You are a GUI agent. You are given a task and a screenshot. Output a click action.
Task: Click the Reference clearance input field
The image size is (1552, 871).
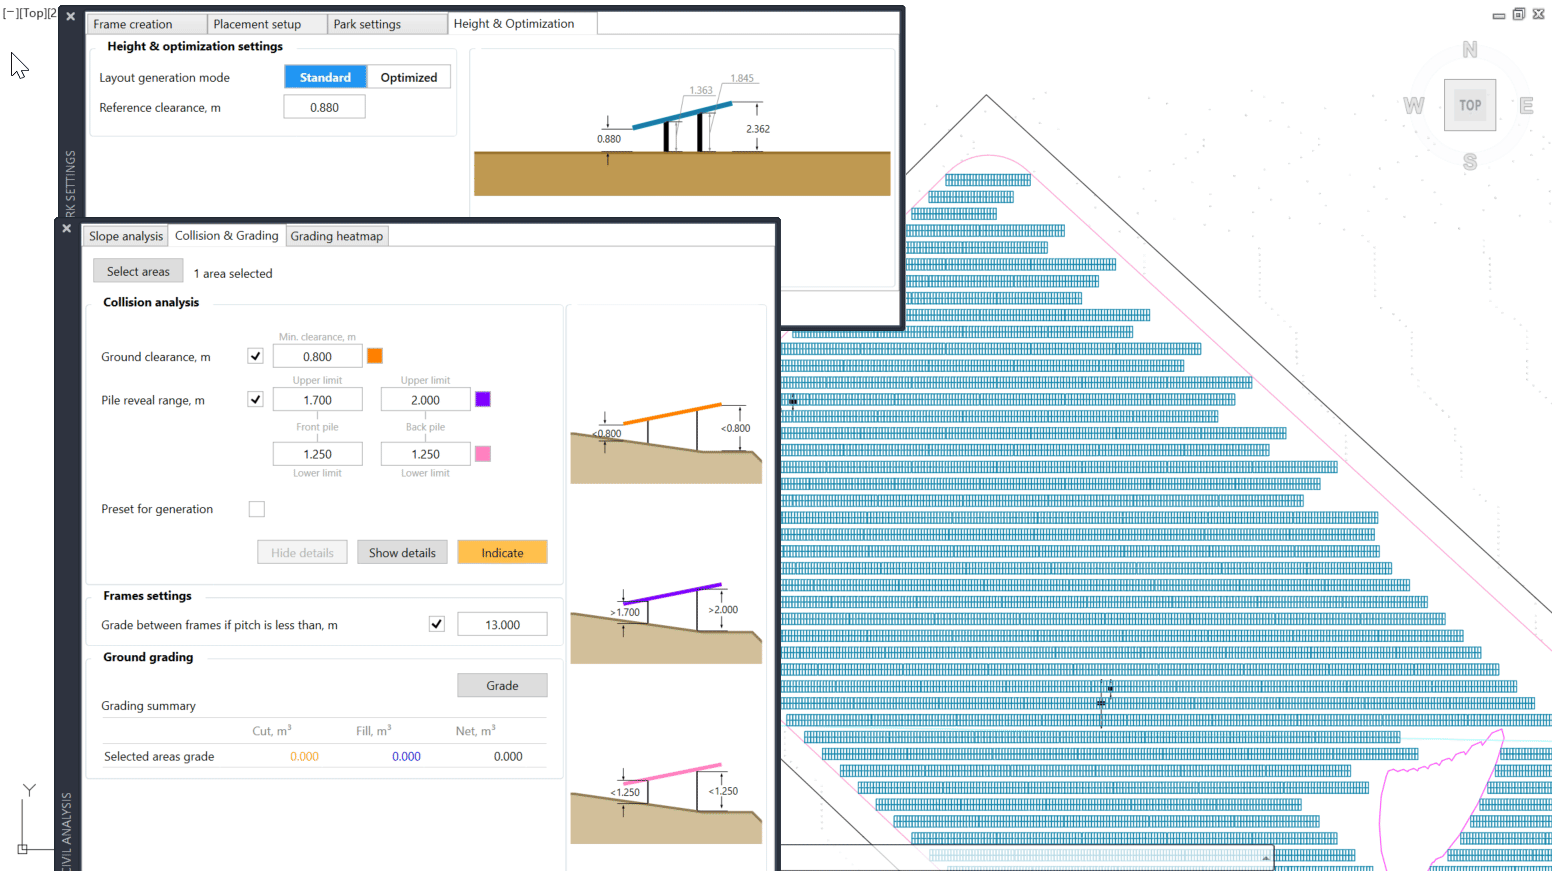click(x=324, y=107)
